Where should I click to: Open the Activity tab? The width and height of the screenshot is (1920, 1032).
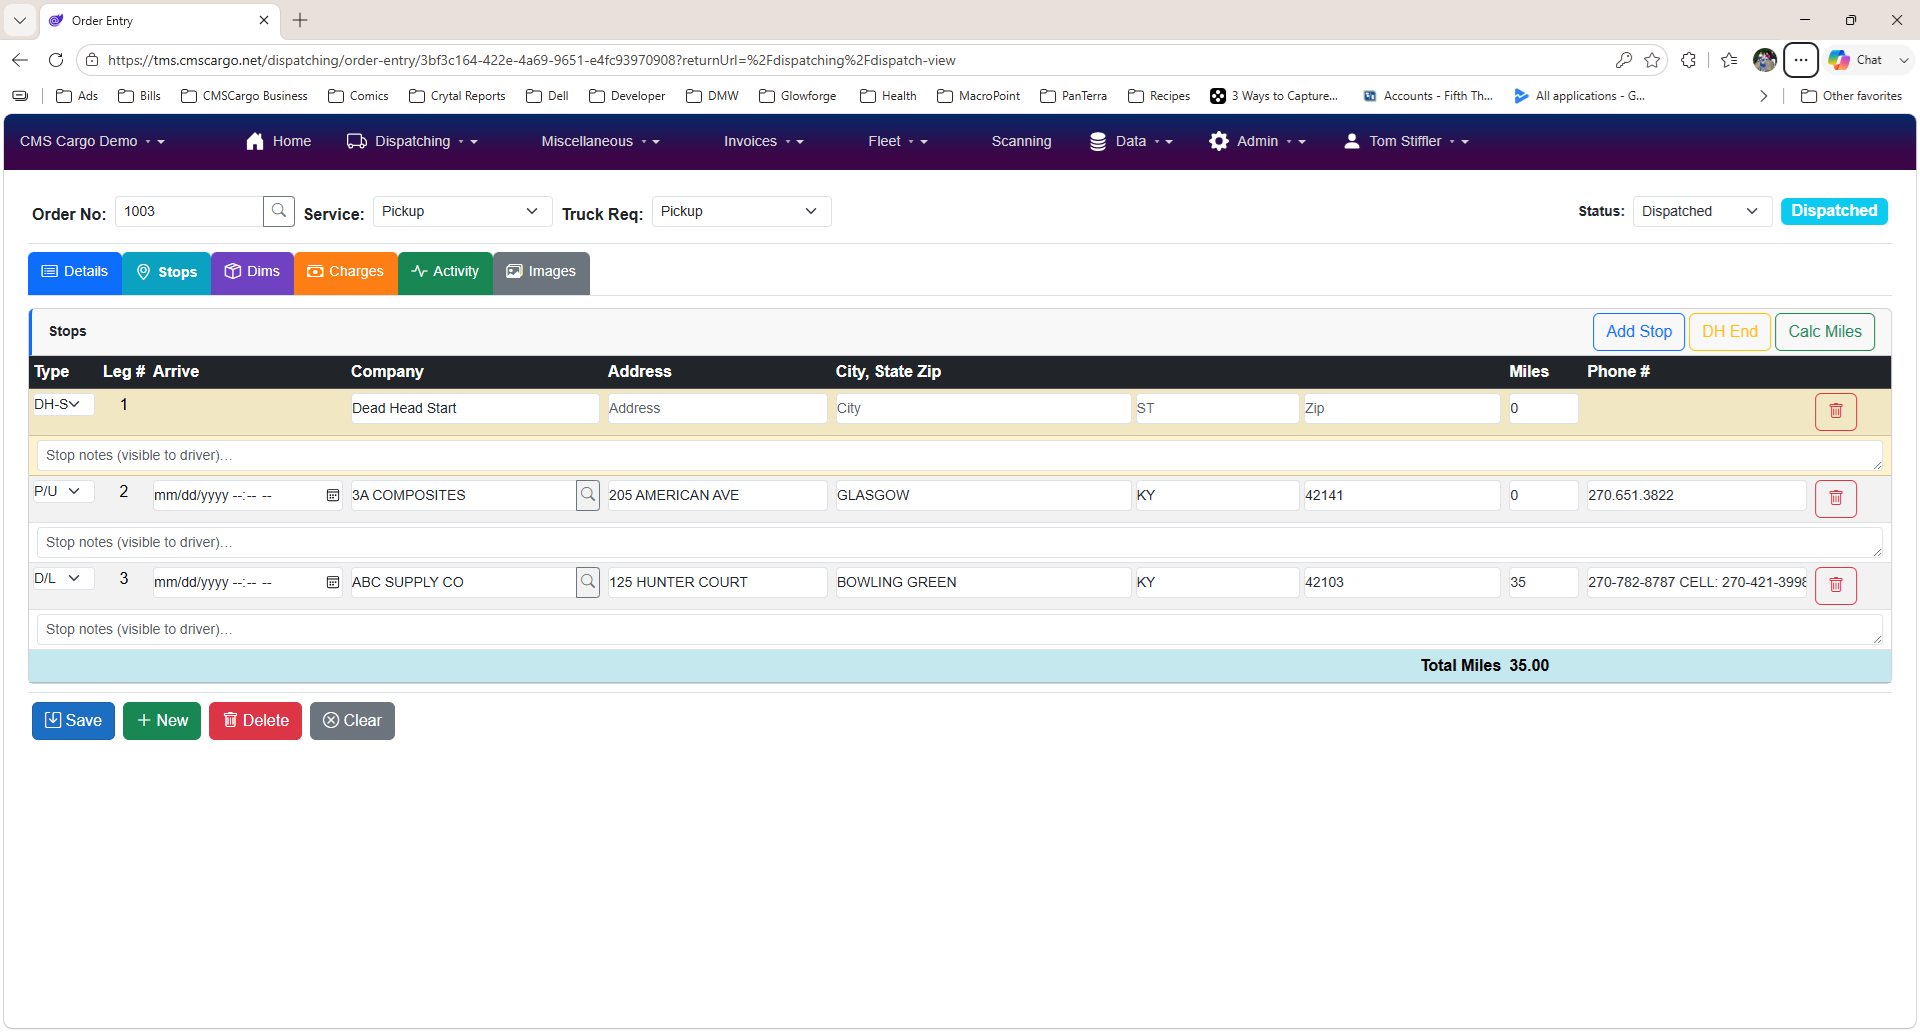pos(445,272)
